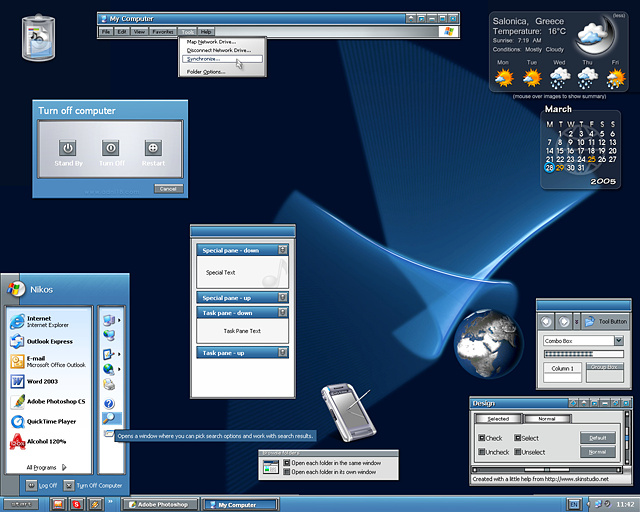Click Cancel in Turn off computer dialog
The image size is (640, 512).
[x=168, y=189]
